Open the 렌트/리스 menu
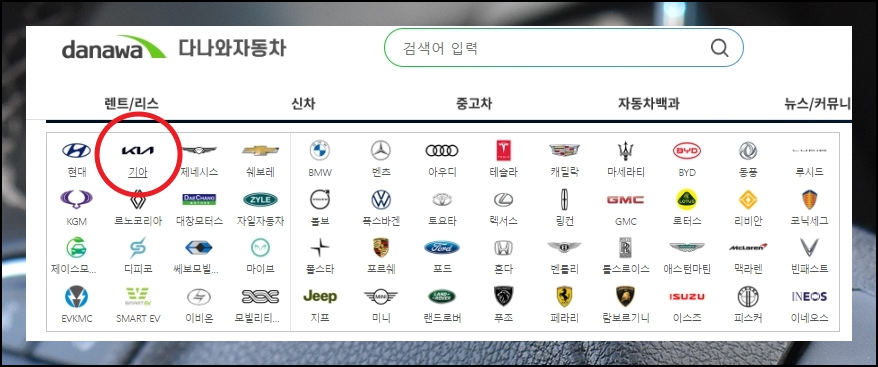878x367 pixels. click(x=132, y=104)
